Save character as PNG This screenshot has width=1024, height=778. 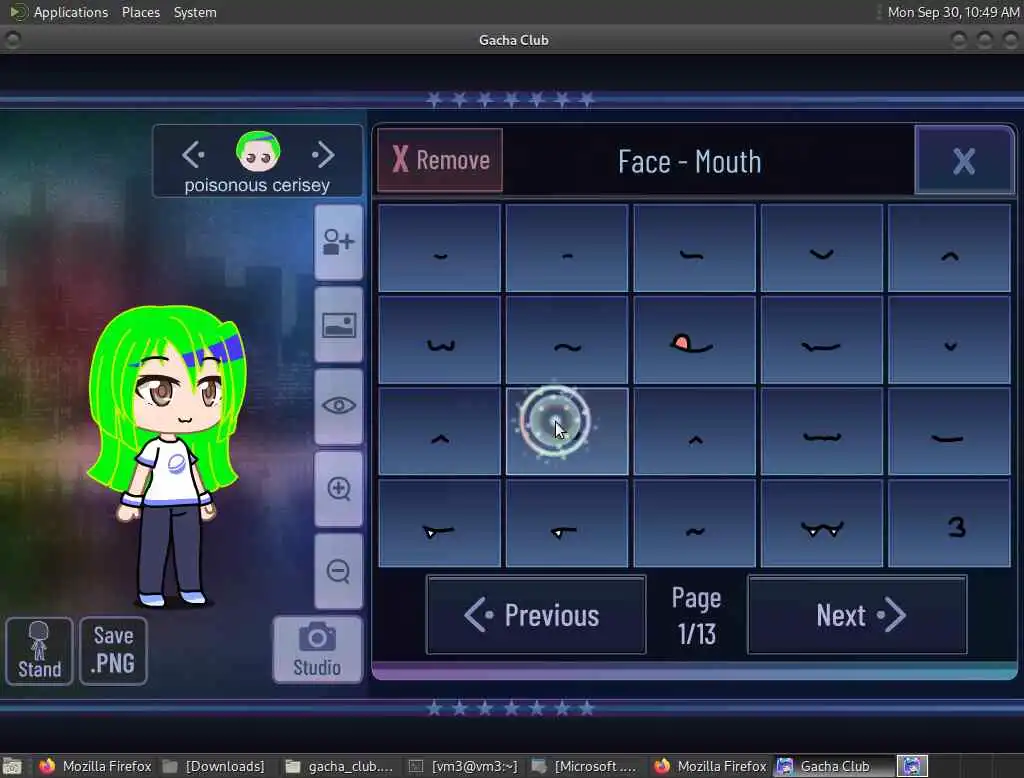pyautogui.click(x=114, y=651)
